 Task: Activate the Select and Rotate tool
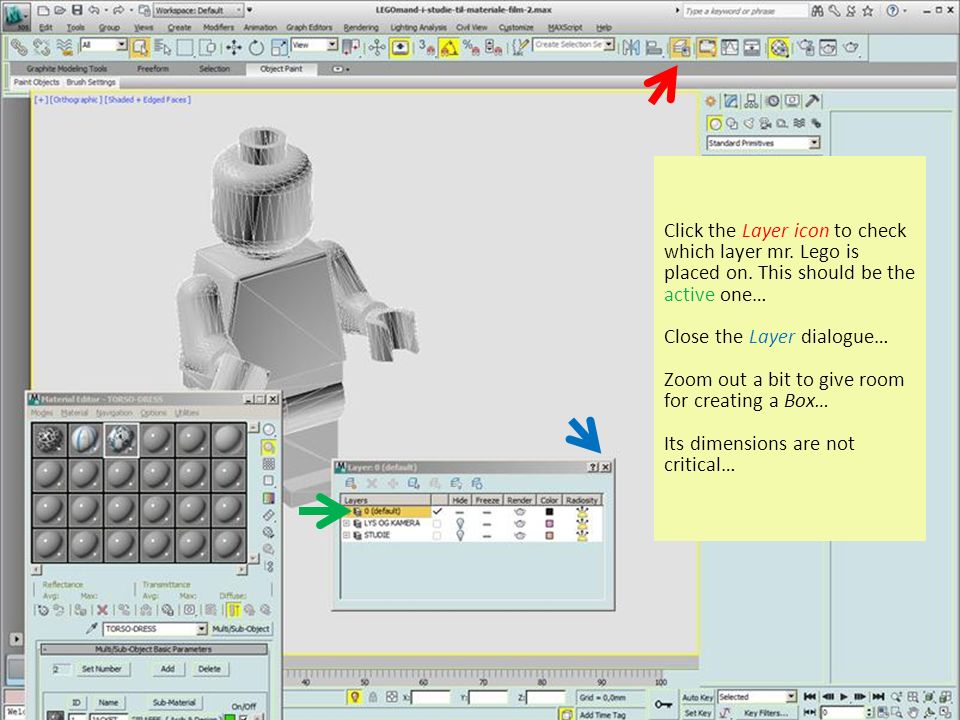click(256, 47)
